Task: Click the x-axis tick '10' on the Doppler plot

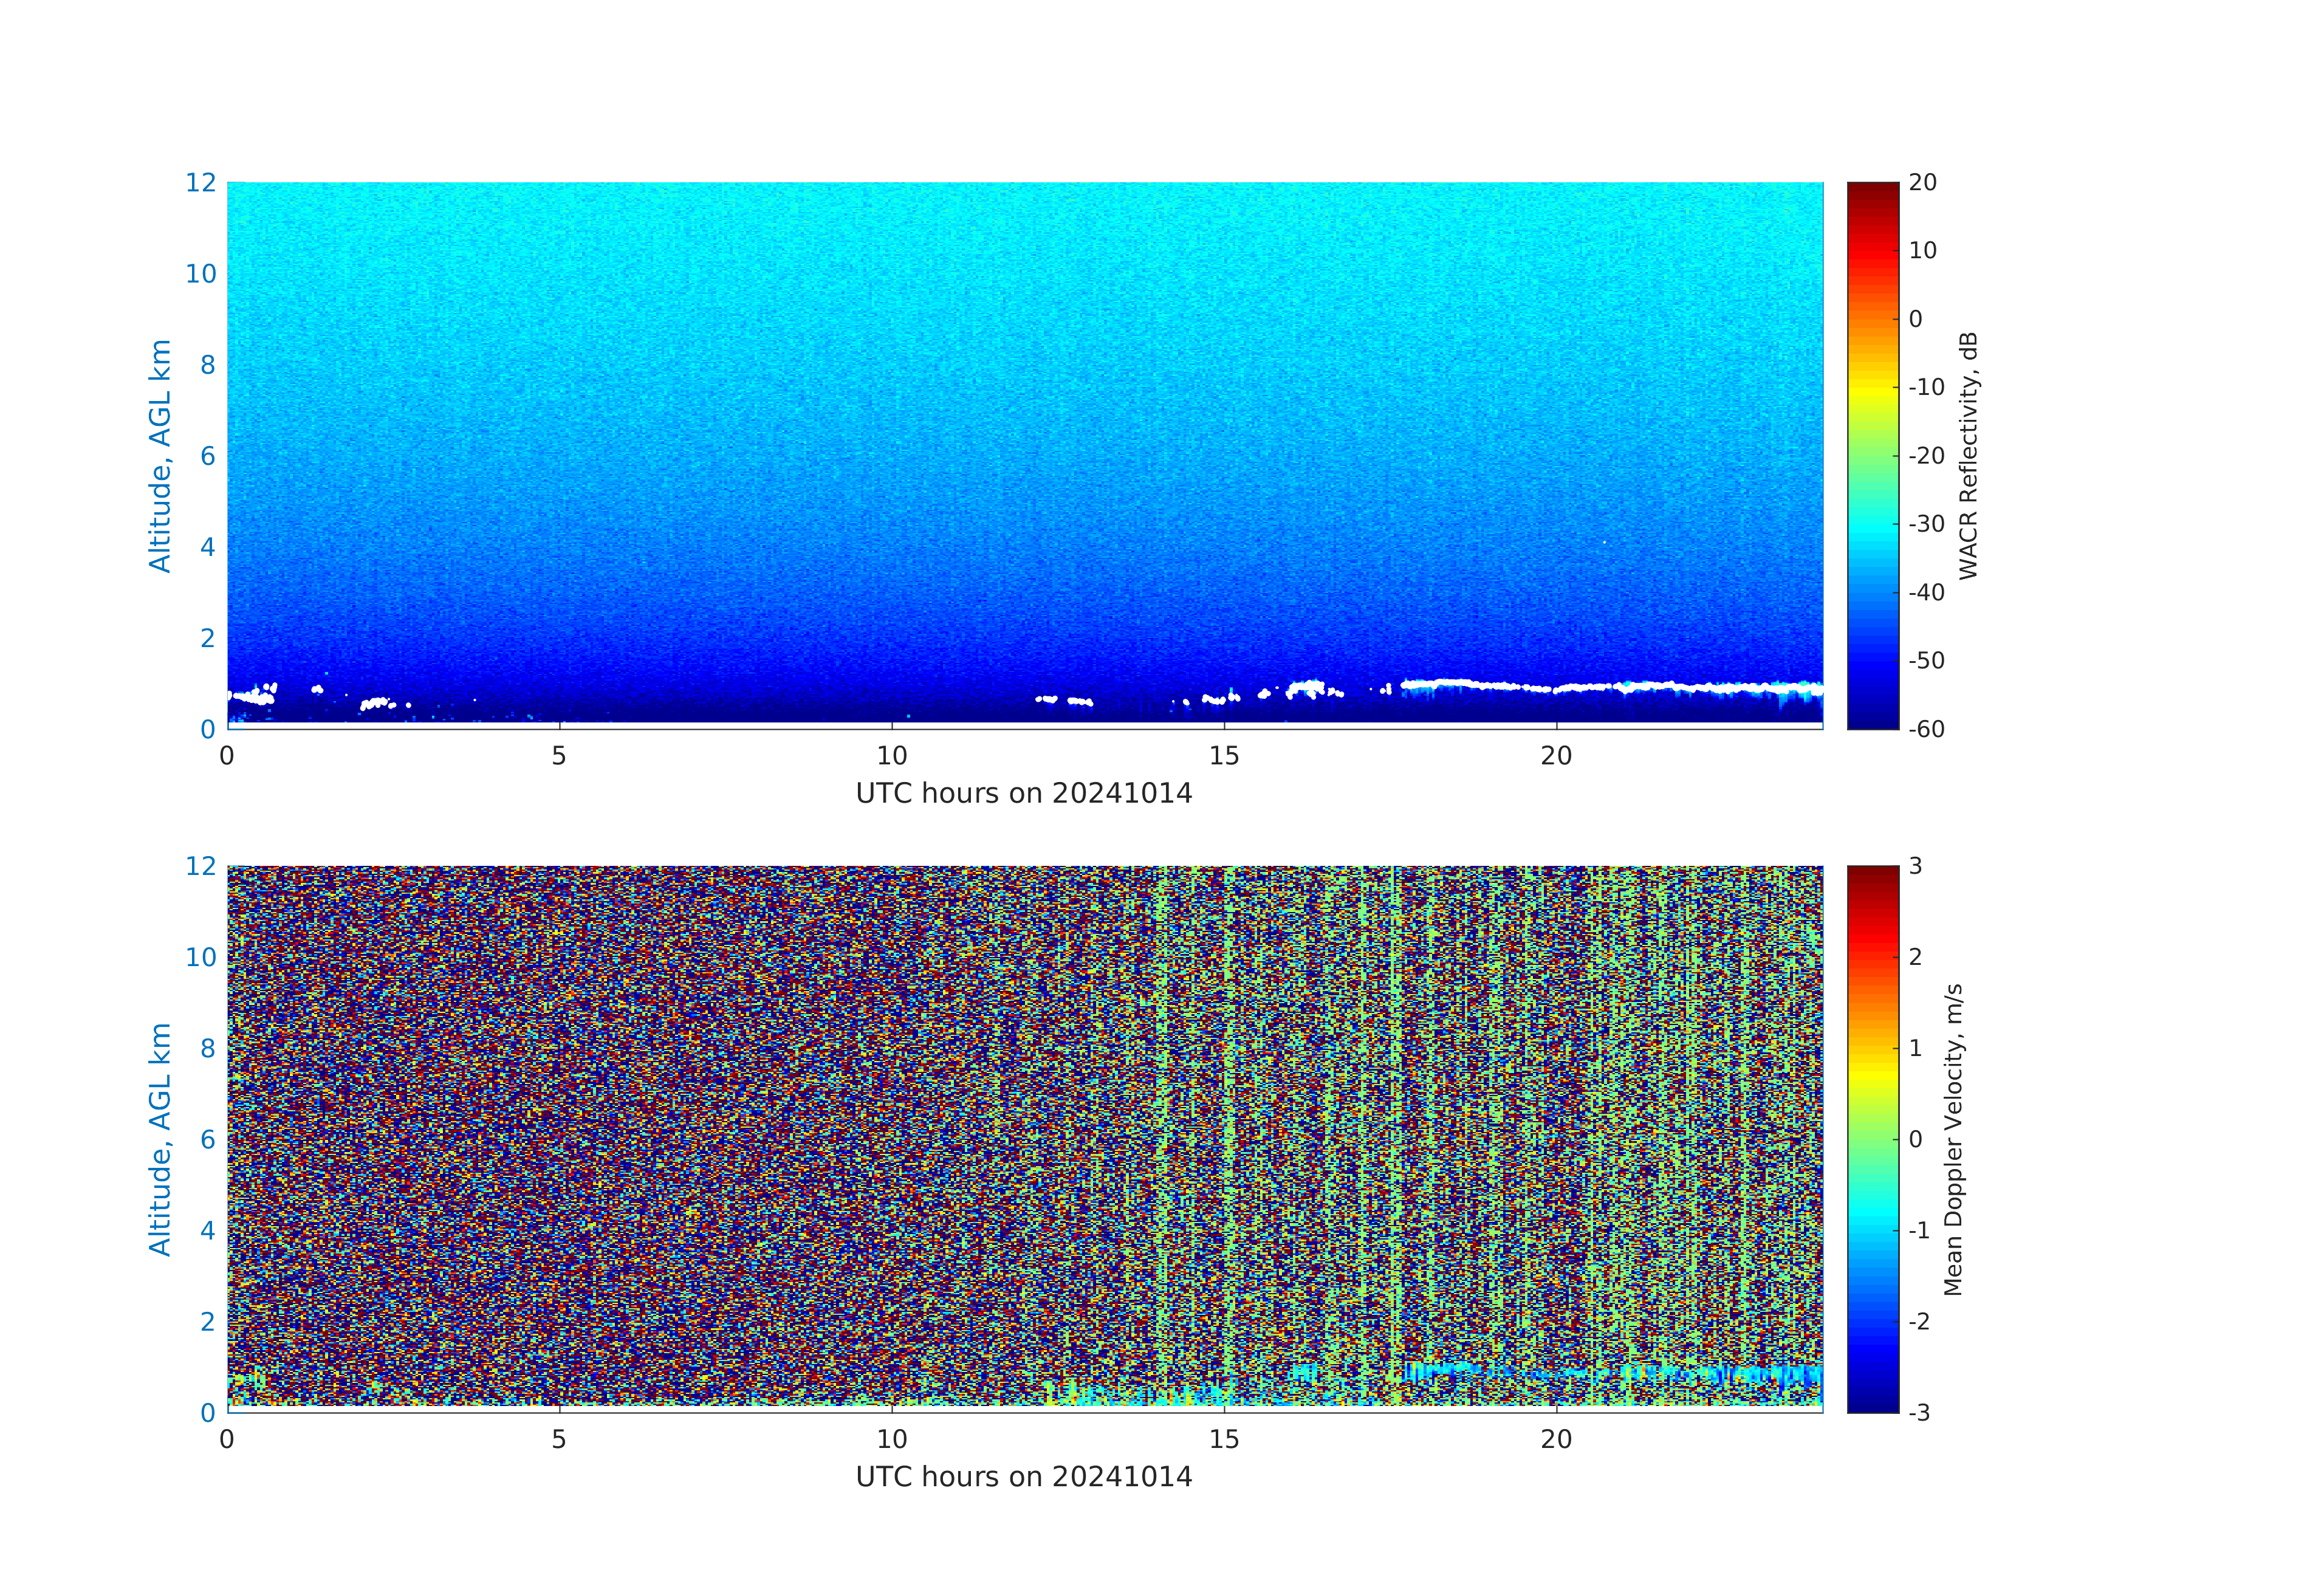Action: pyautogui.click(x=892, y=1439)
